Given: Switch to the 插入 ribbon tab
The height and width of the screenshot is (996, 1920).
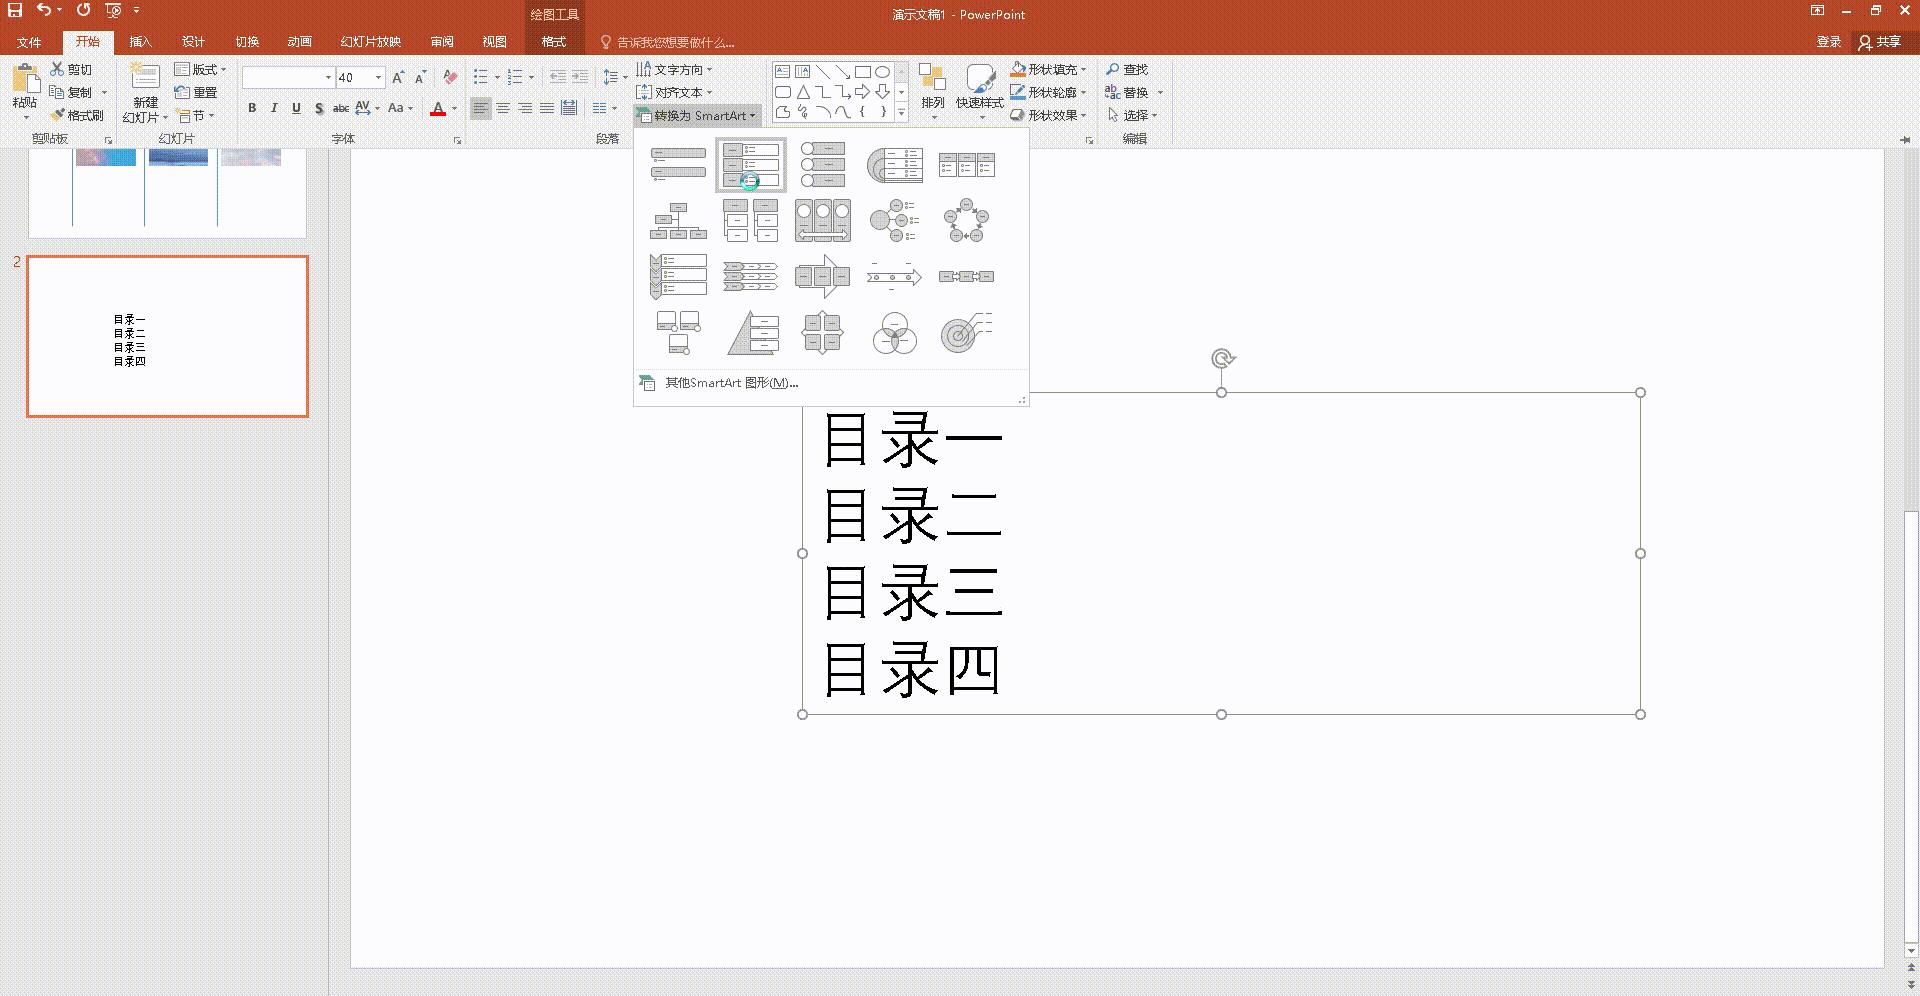Looking at the screenshot, I should [140, 41].
